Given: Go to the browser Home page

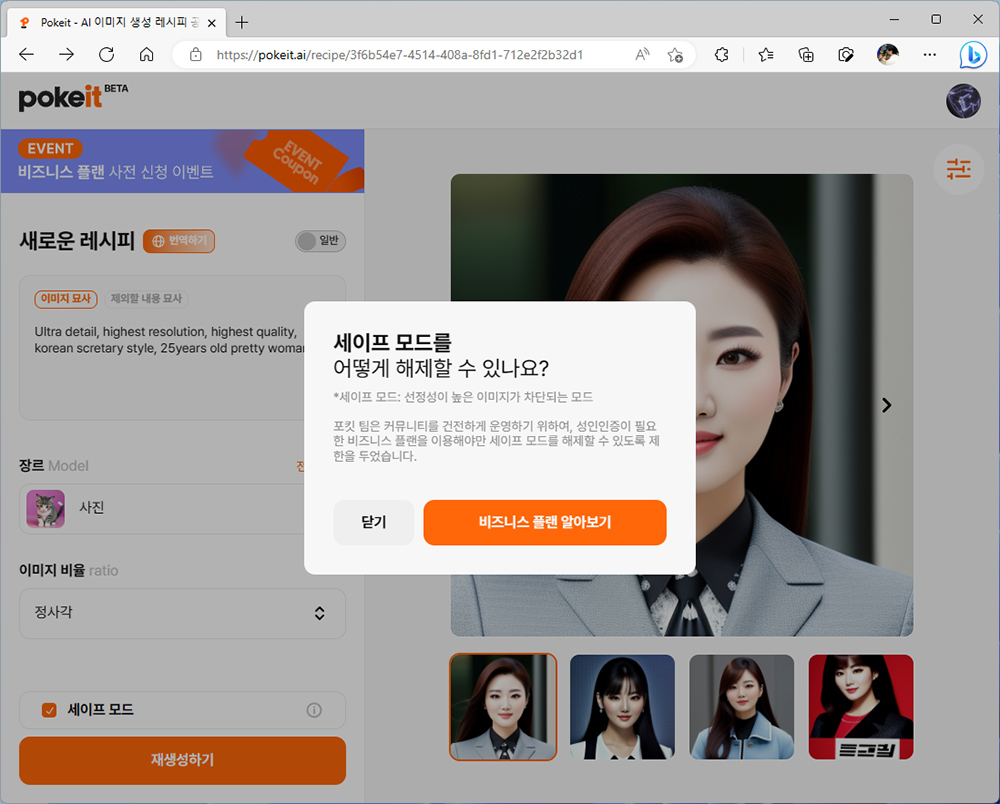Looking at the screenshot, I should (147, 55).
